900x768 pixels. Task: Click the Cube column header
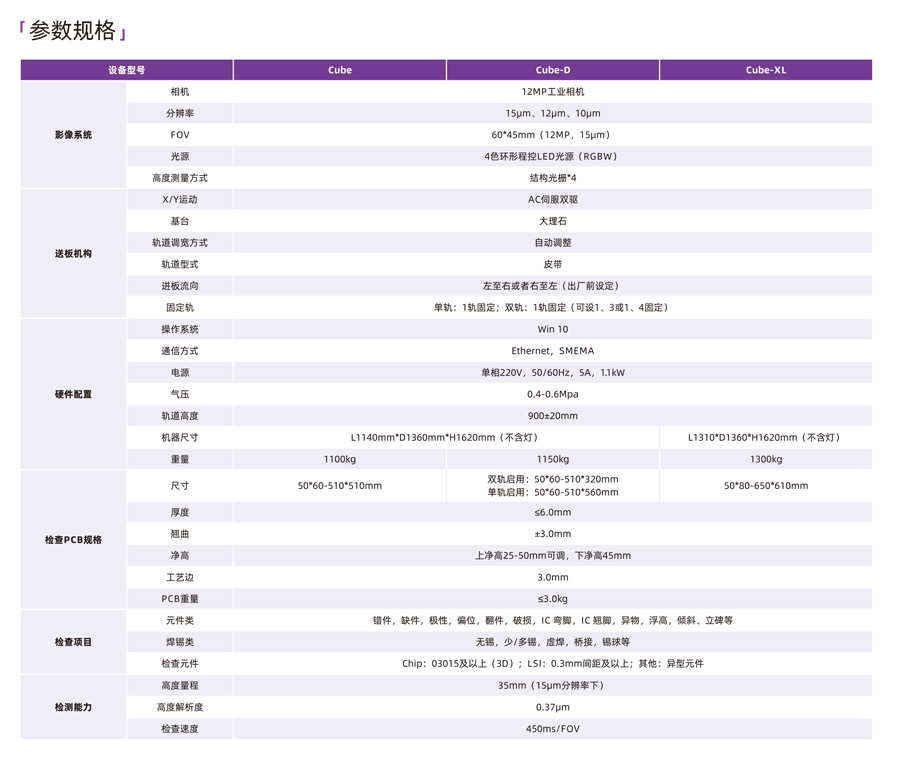pos(340,70)
